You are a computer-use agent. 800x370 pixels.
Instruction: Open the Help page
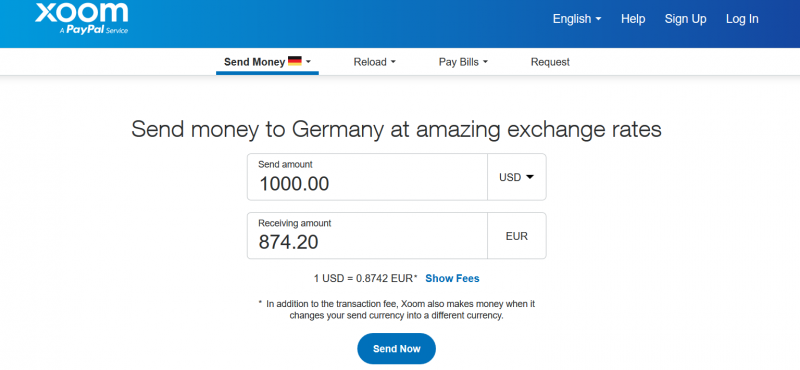633,19
